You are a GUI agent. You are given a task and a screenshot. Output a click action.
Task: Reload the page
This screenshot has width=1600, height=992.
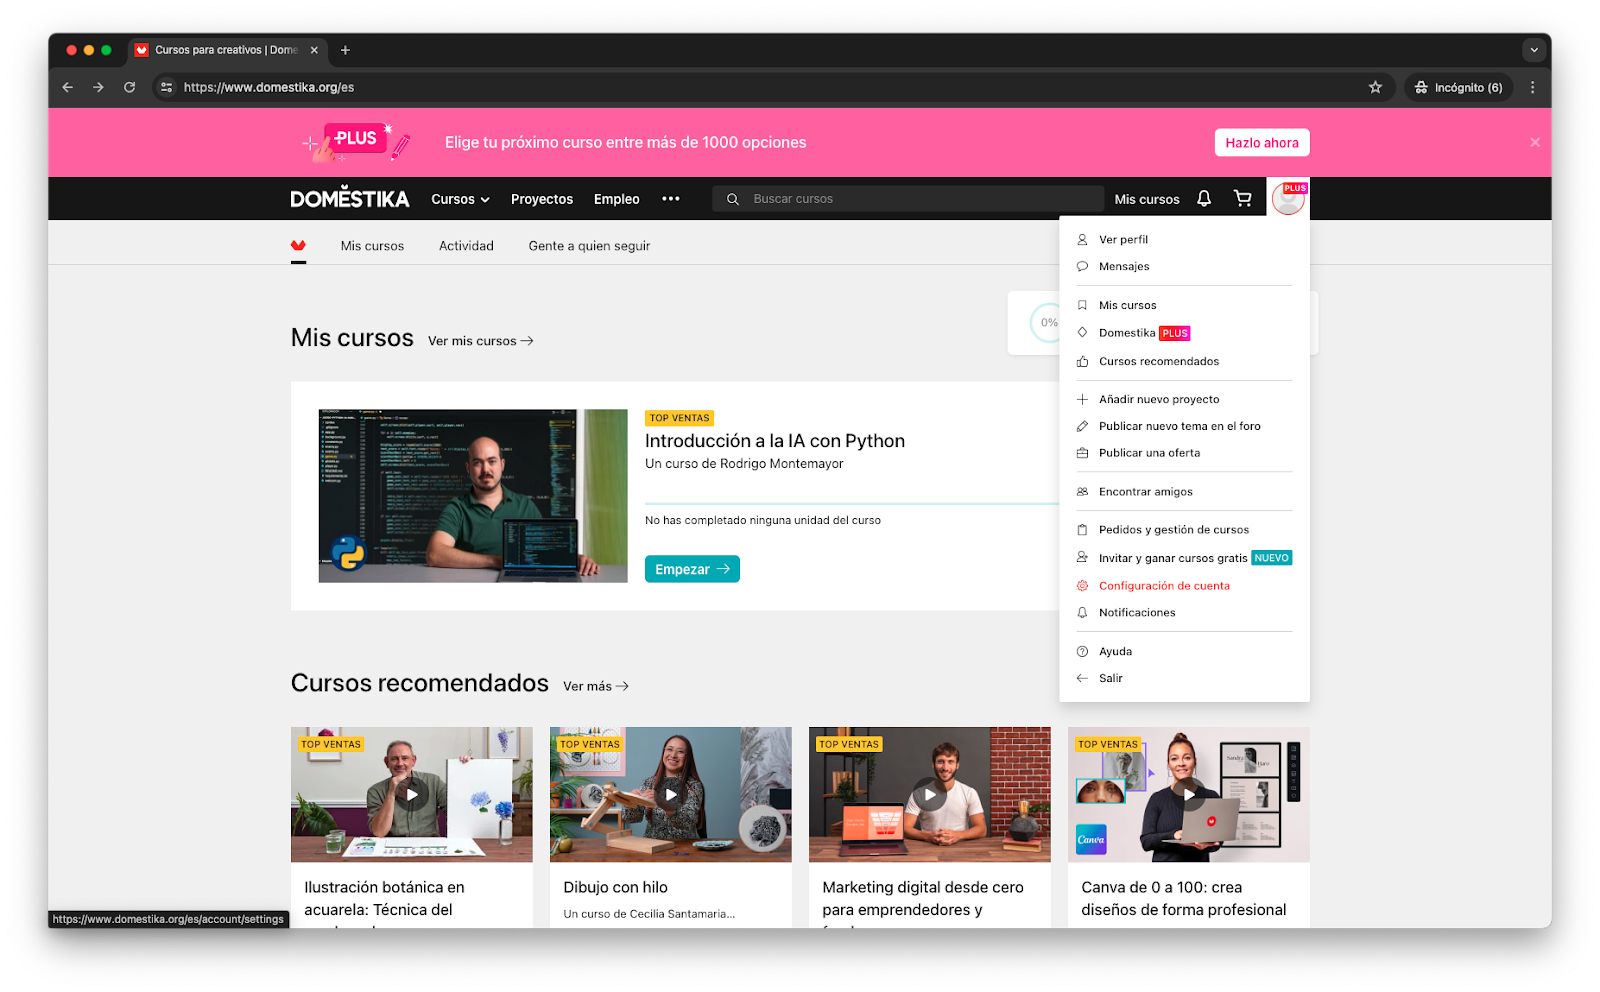click(129, 87)
